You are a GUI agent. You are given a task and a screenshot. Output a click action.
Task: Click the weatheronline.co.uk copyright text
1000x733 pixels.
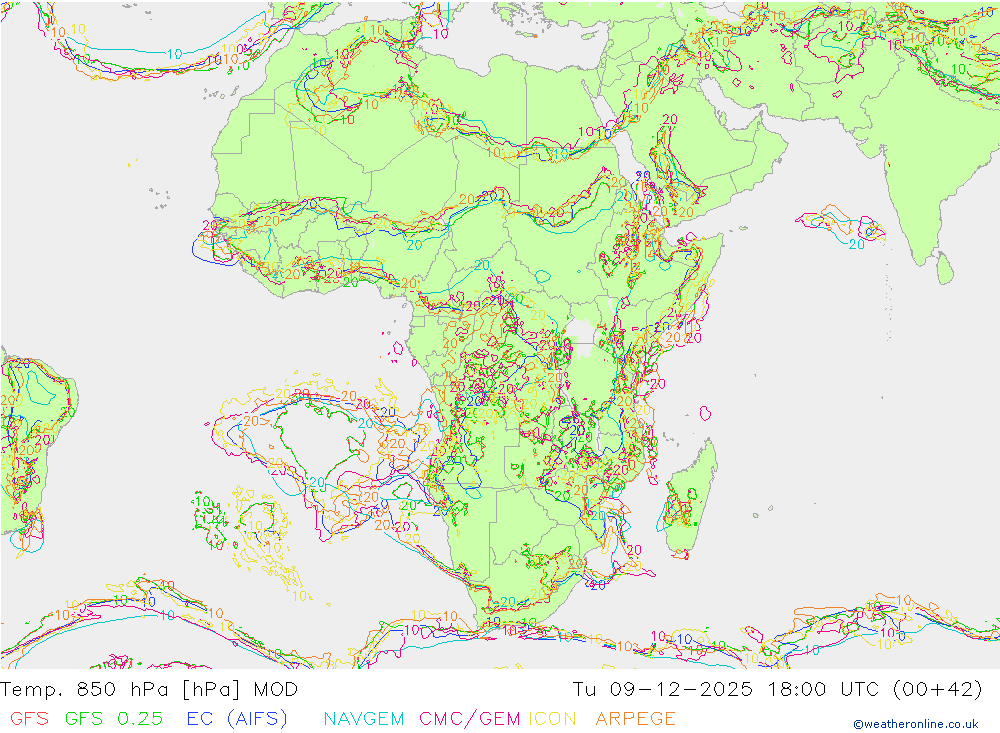coord(916,724)
